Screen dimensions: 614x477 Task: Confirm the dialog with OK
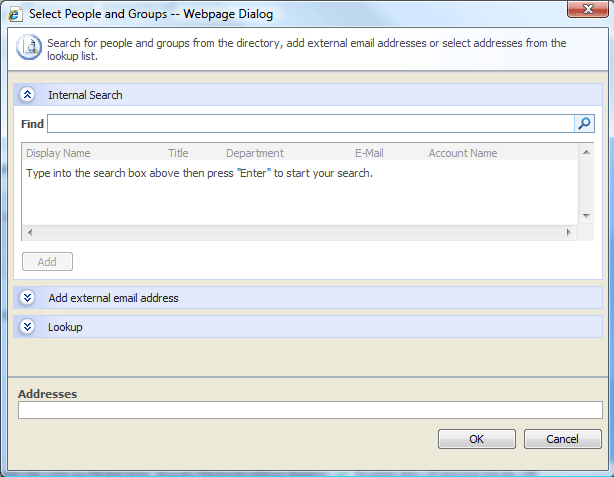(476, 439)
